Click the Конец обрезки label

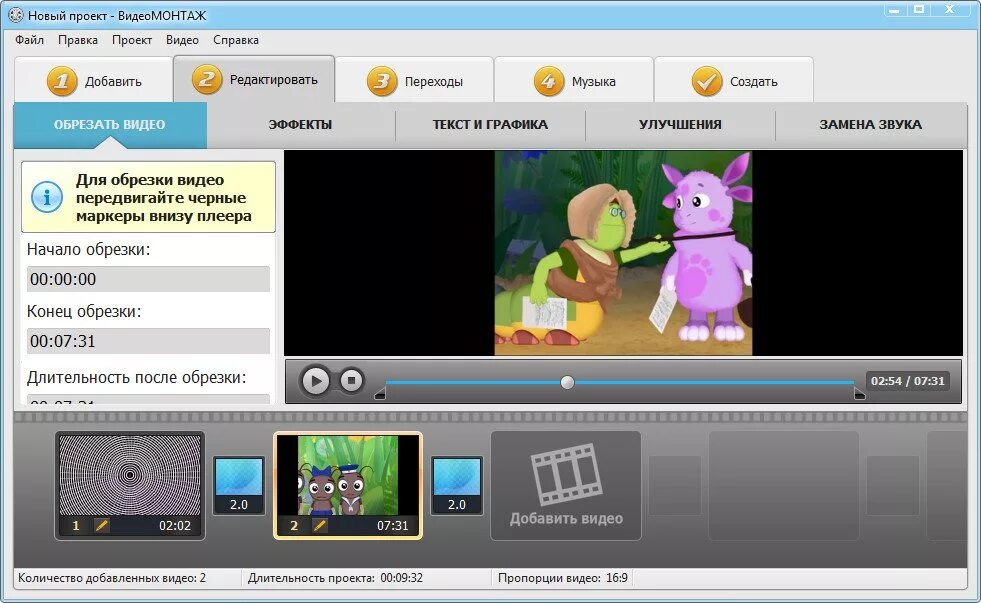point(84,312)
